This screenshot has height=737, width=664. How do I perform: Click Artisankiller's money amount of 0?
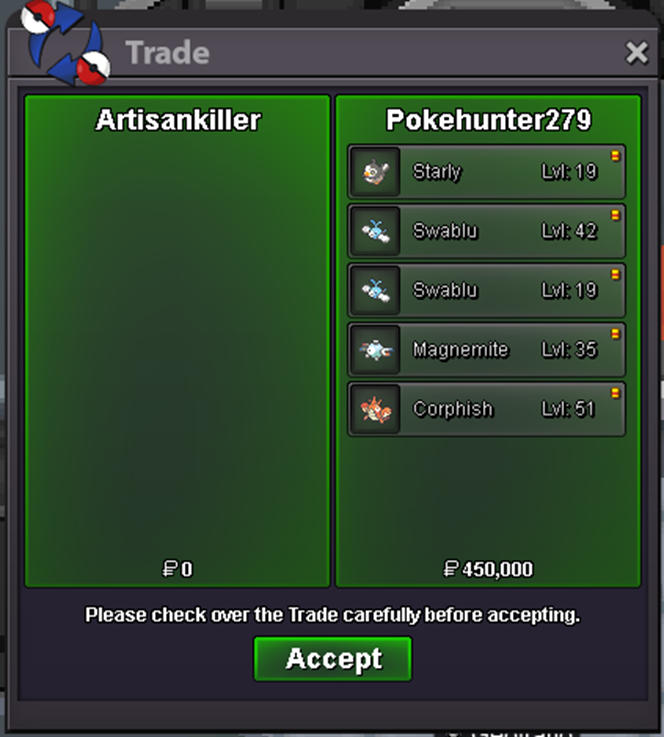(178, 569)
